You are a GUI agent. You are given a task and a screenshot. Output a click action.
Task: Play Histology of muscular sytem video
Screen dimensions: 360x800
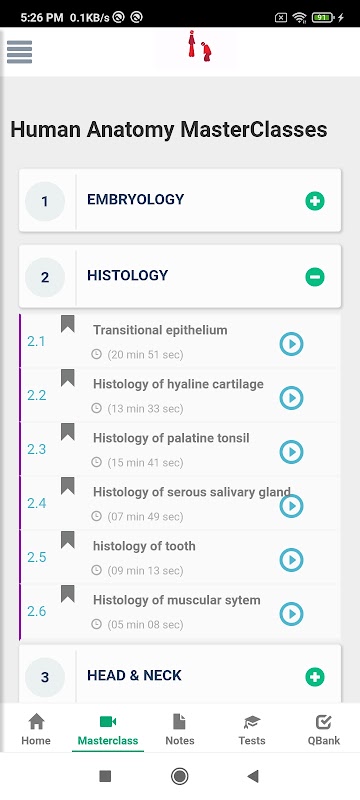(x=292, y=614)
